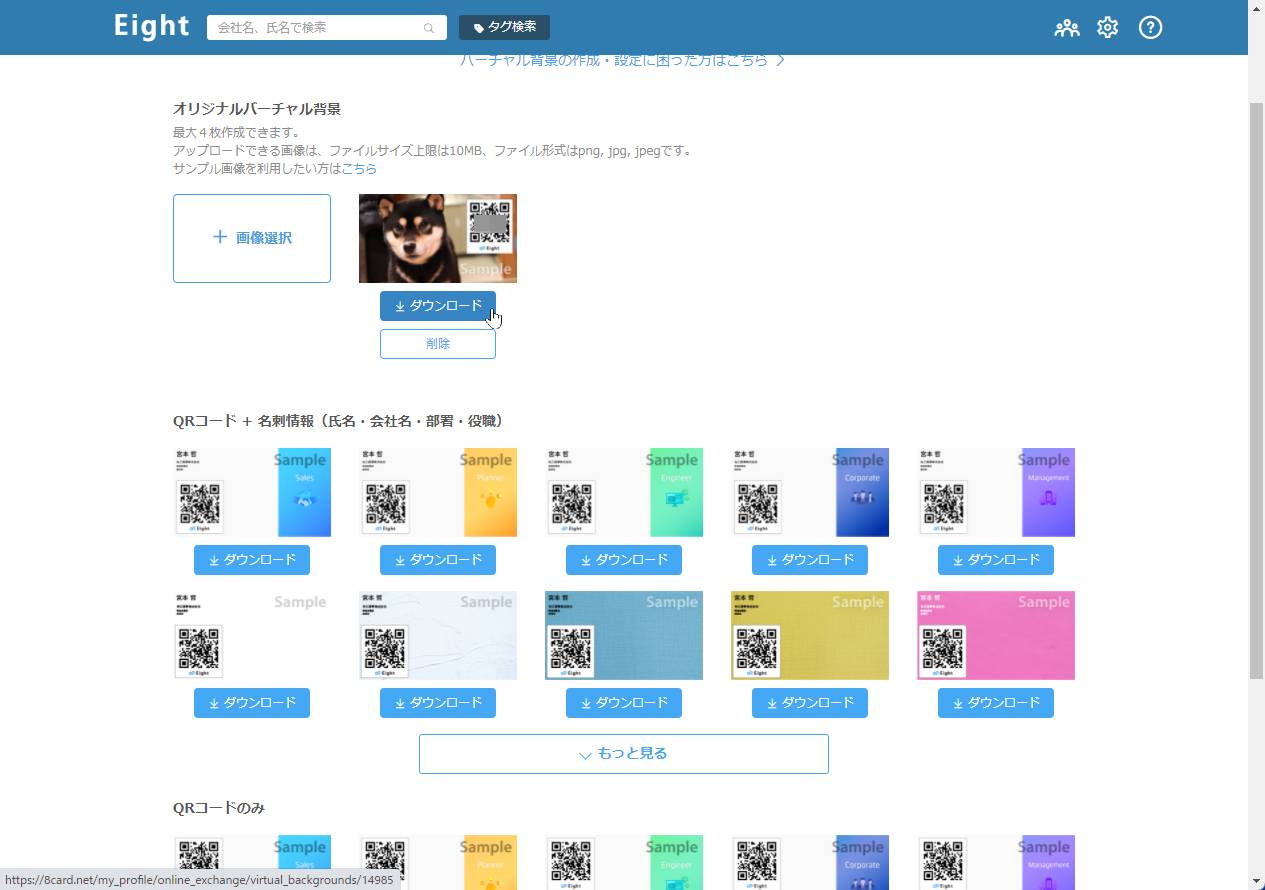Select the QR-only Planner thumbnail
This screenshot has width=1265, height=890.
click(x=438, y=862)
